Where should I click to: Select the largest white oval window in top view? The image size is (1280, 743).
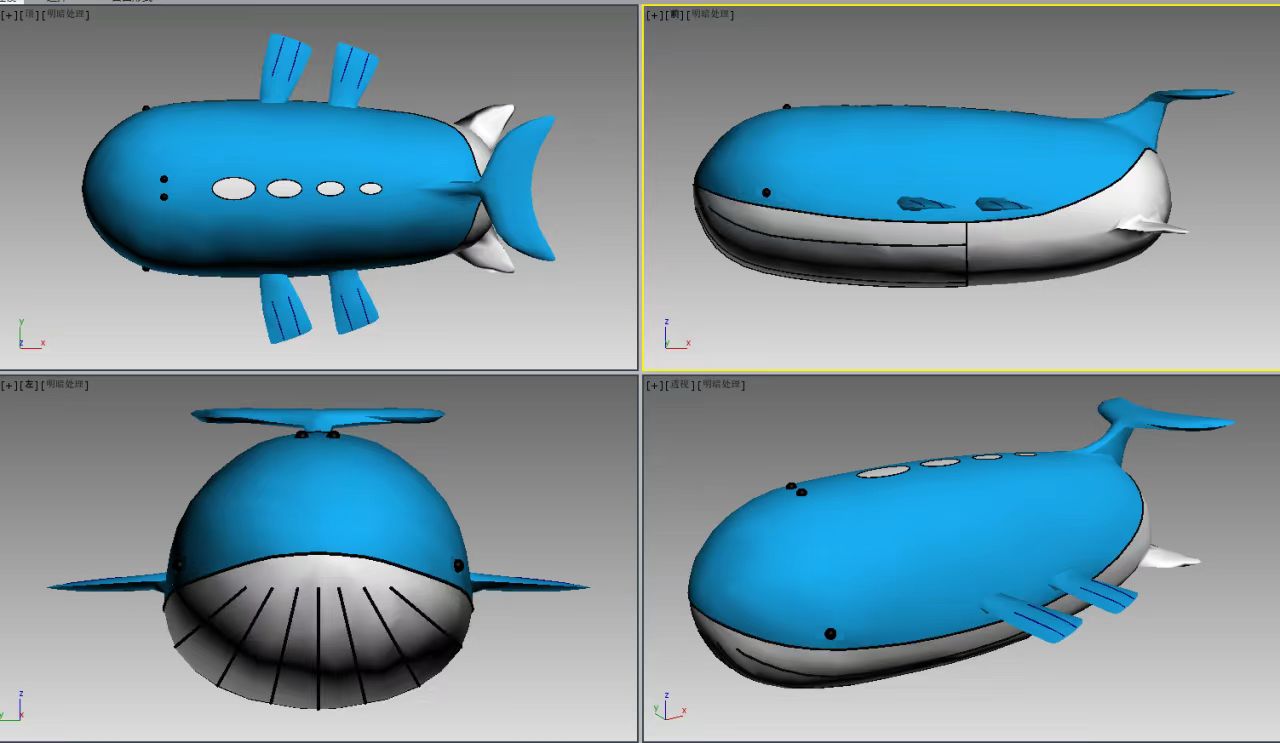[234, 188]
